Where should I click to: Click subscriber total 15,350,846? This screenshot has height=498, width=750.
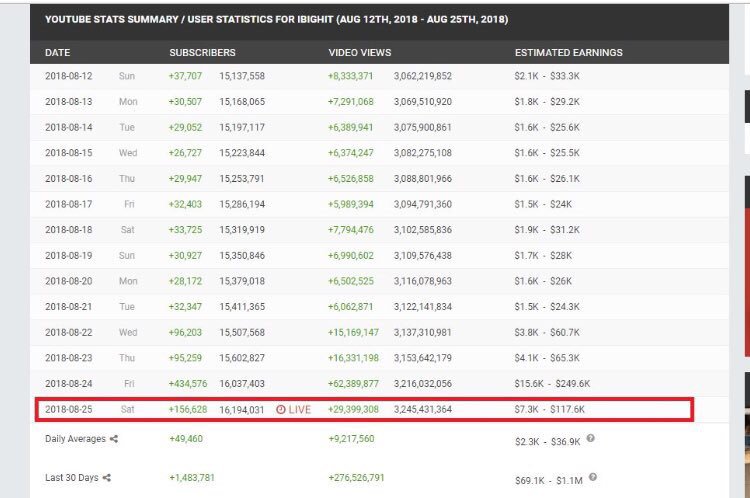click(242, 255)
